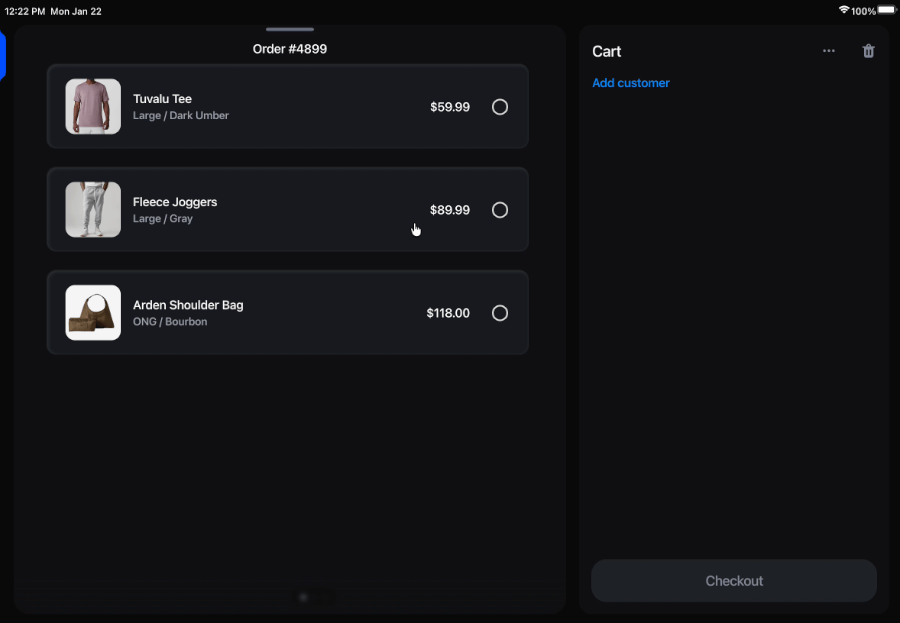Open the Tuvalu Tee product thumbnail
Screen dimensions: 900x623
[x=93, y=107]
